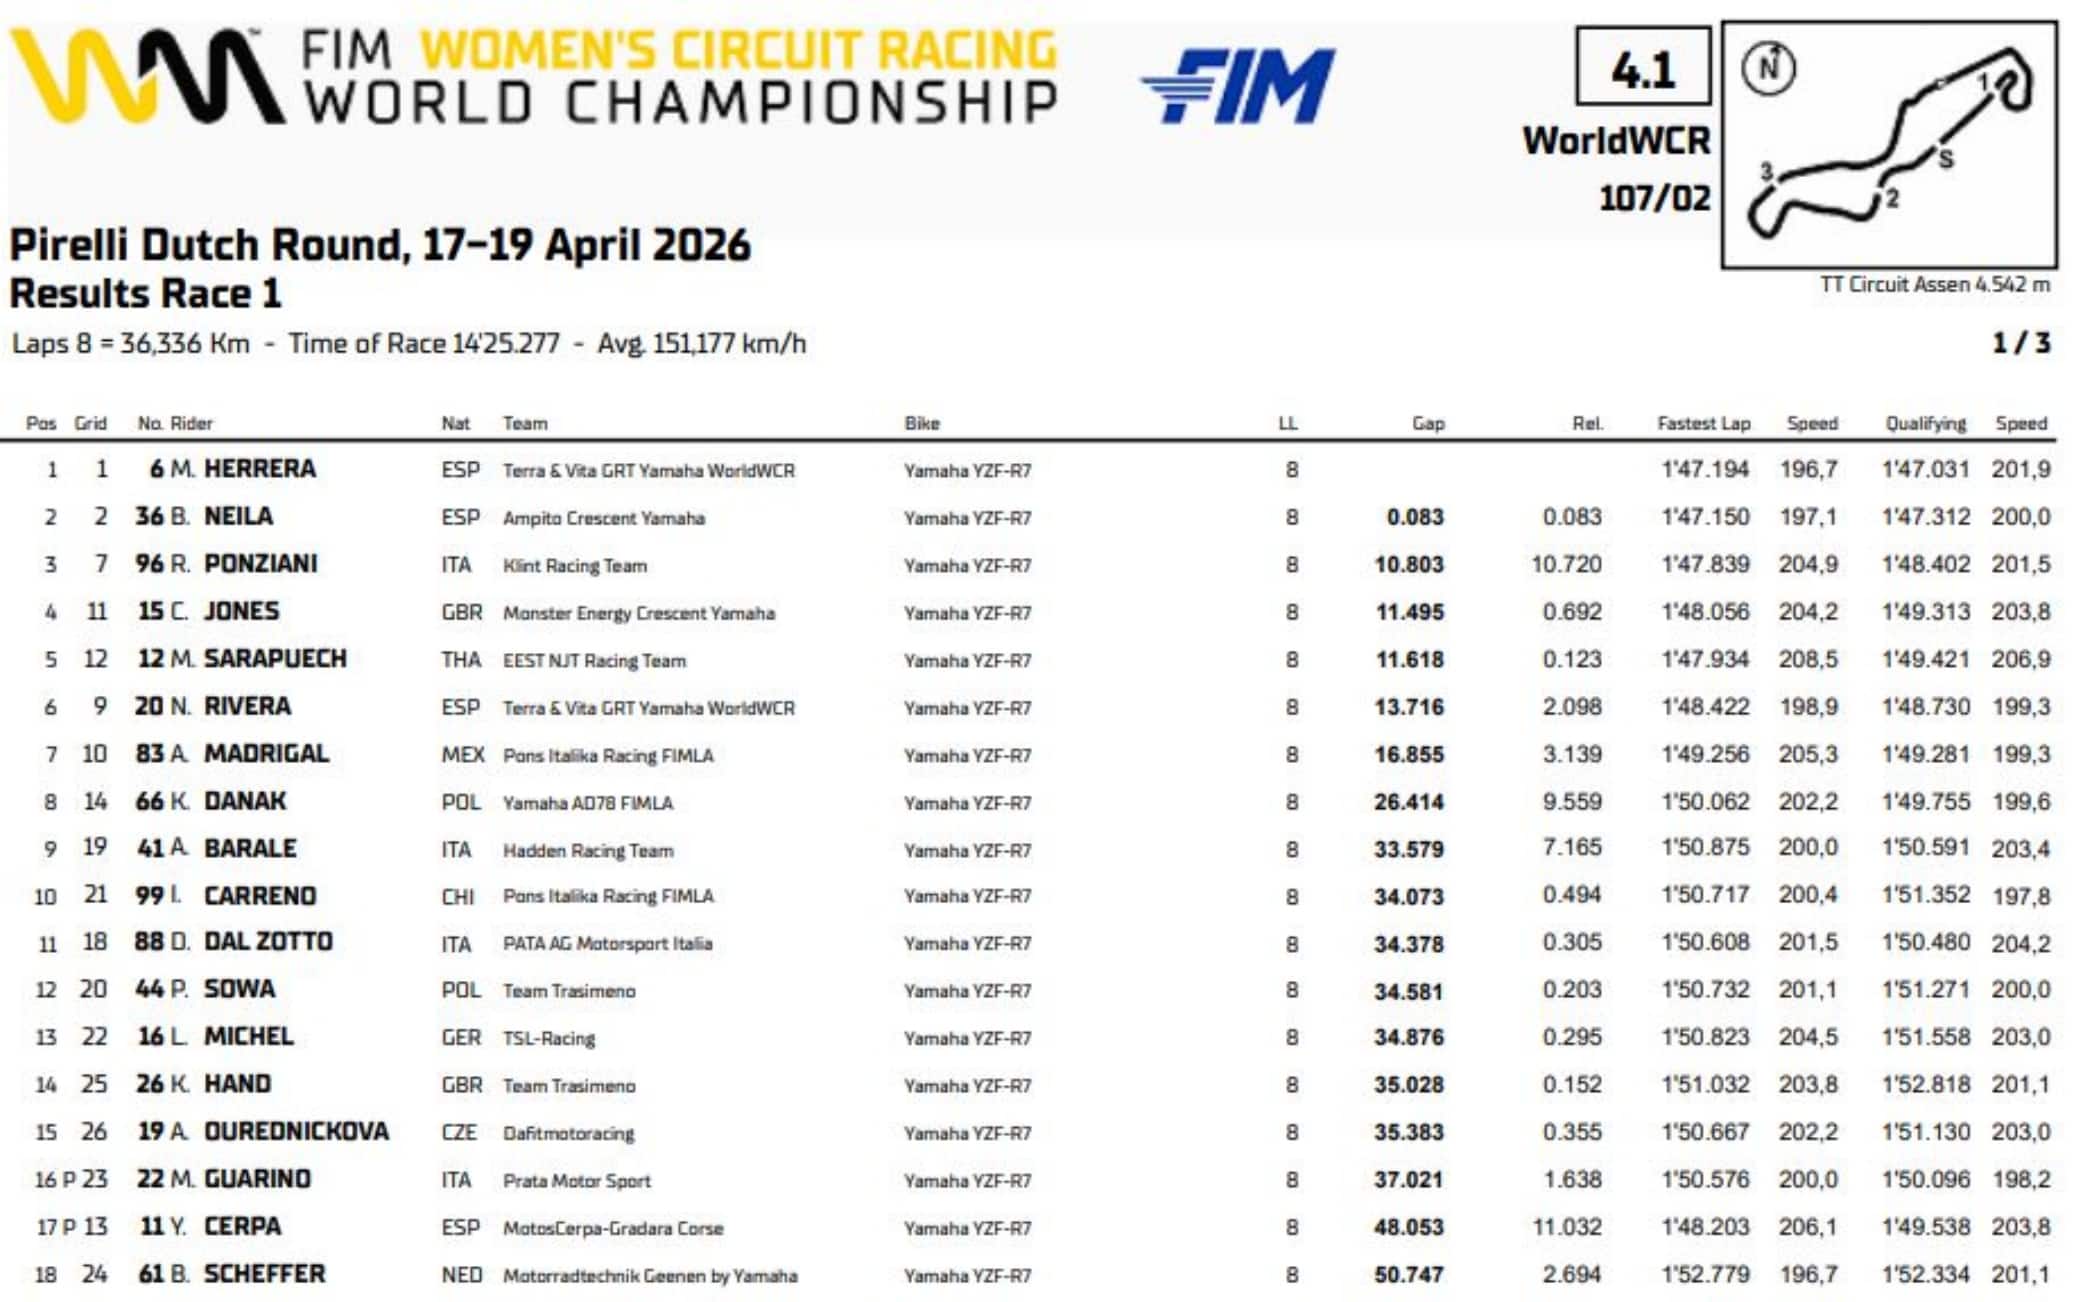Click the North compass icon on map
Image resolution: width=2080 pixels, height=1302 pixels.
coord(1768,68)
